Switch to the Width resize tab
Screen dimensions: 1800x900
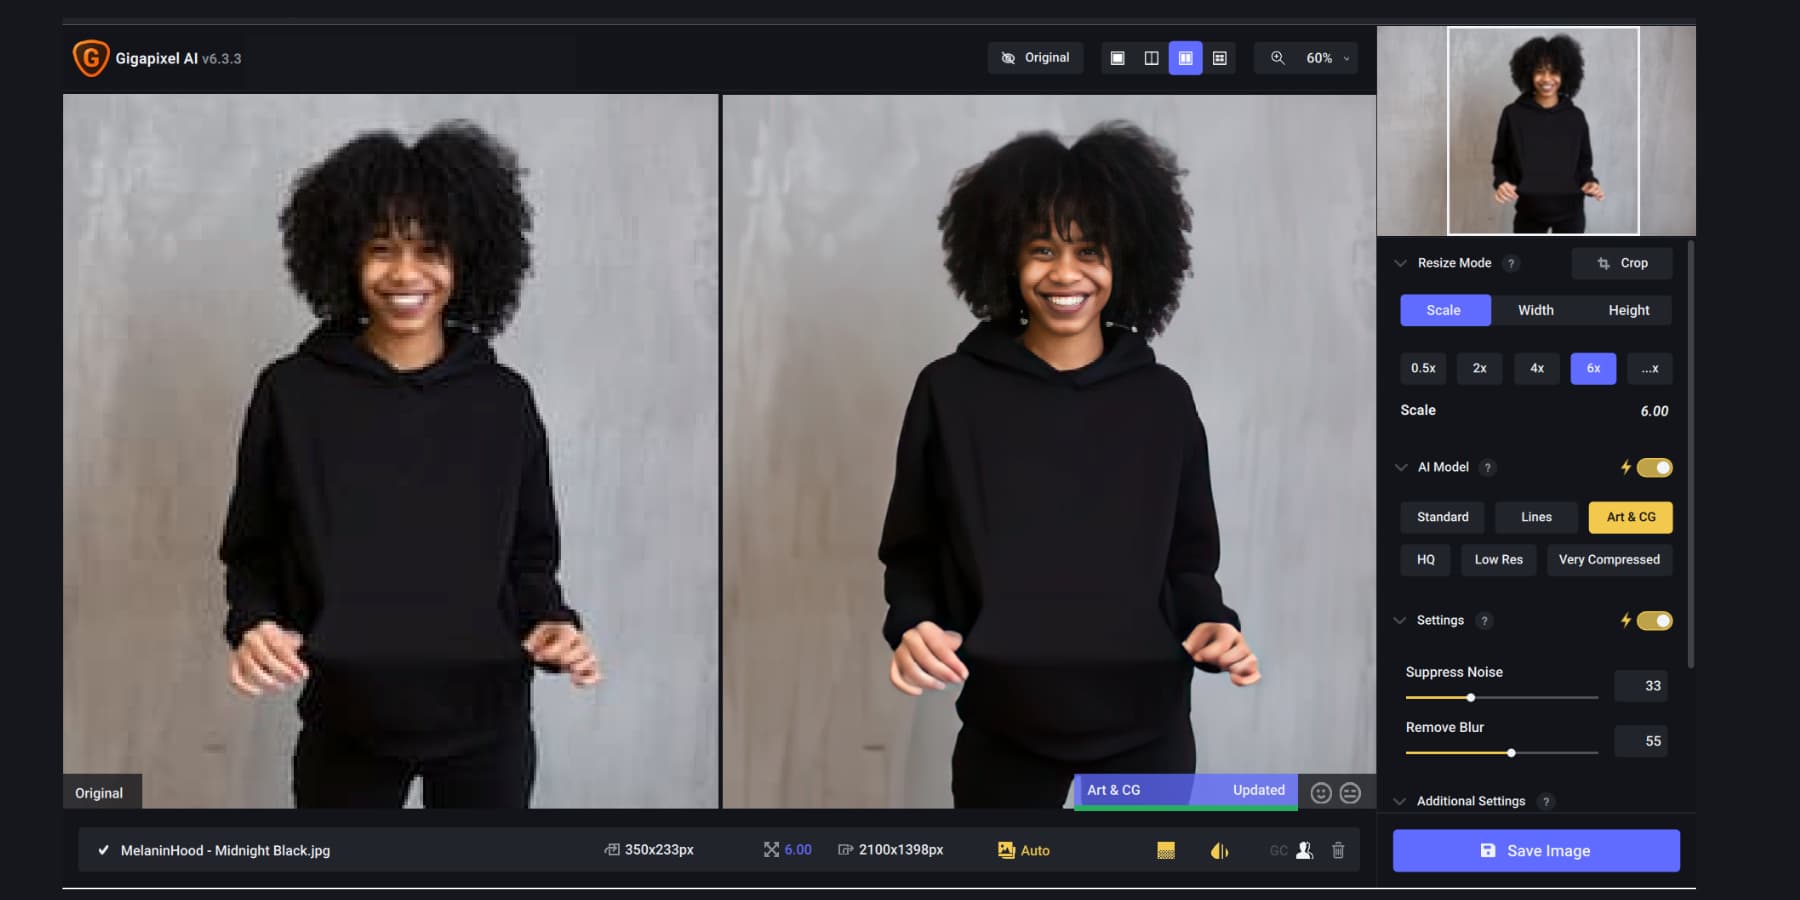tap(1535, 310)
